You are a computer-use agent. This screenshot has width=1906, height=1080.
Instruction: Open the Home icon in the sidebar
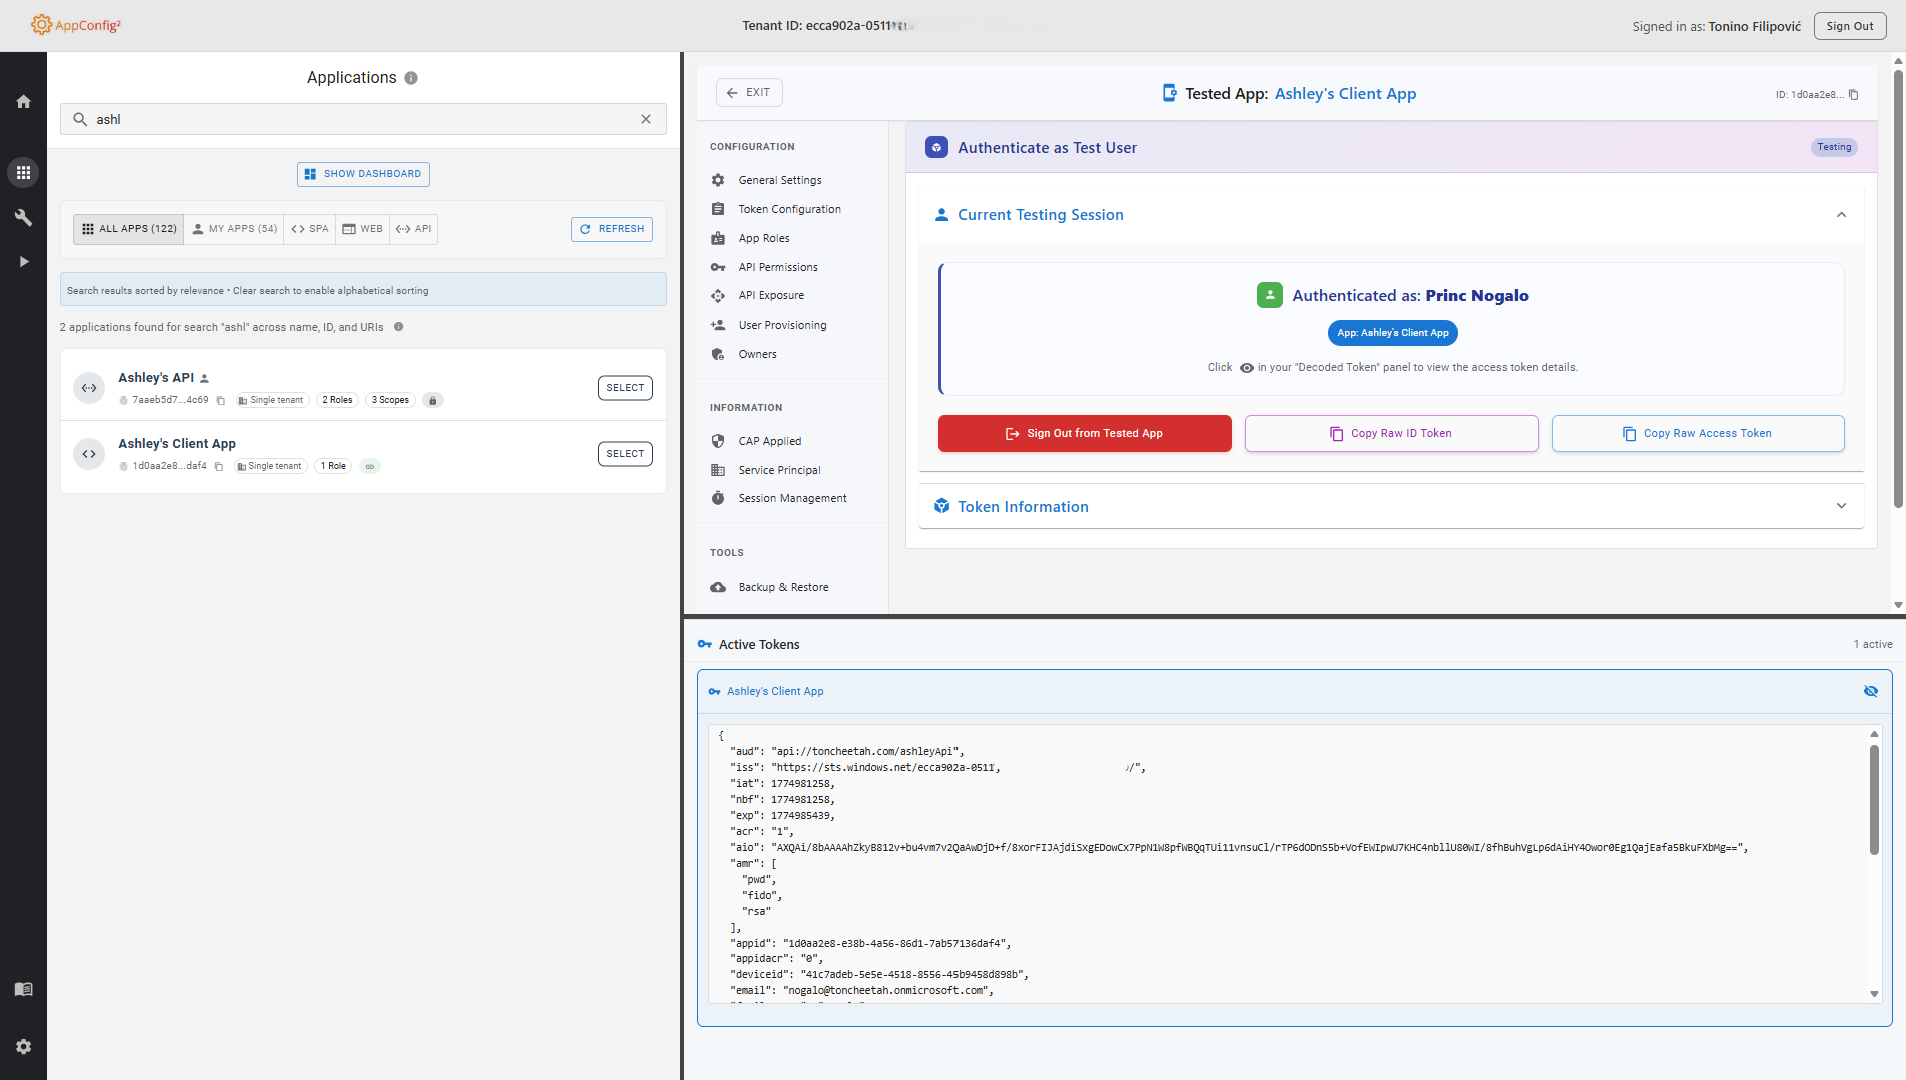tap(23, 101)
